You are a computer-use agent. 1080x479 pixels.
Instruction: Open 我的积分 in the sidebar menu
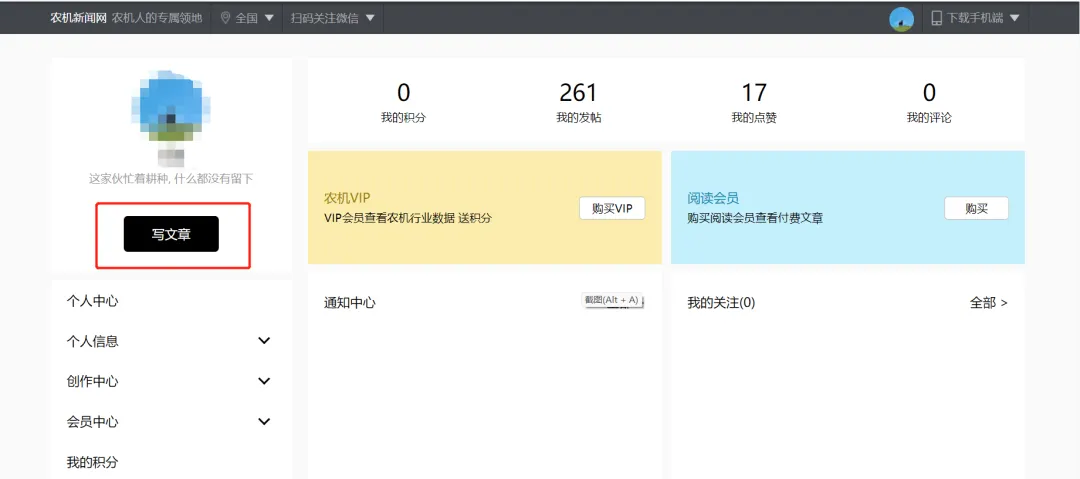92,462
